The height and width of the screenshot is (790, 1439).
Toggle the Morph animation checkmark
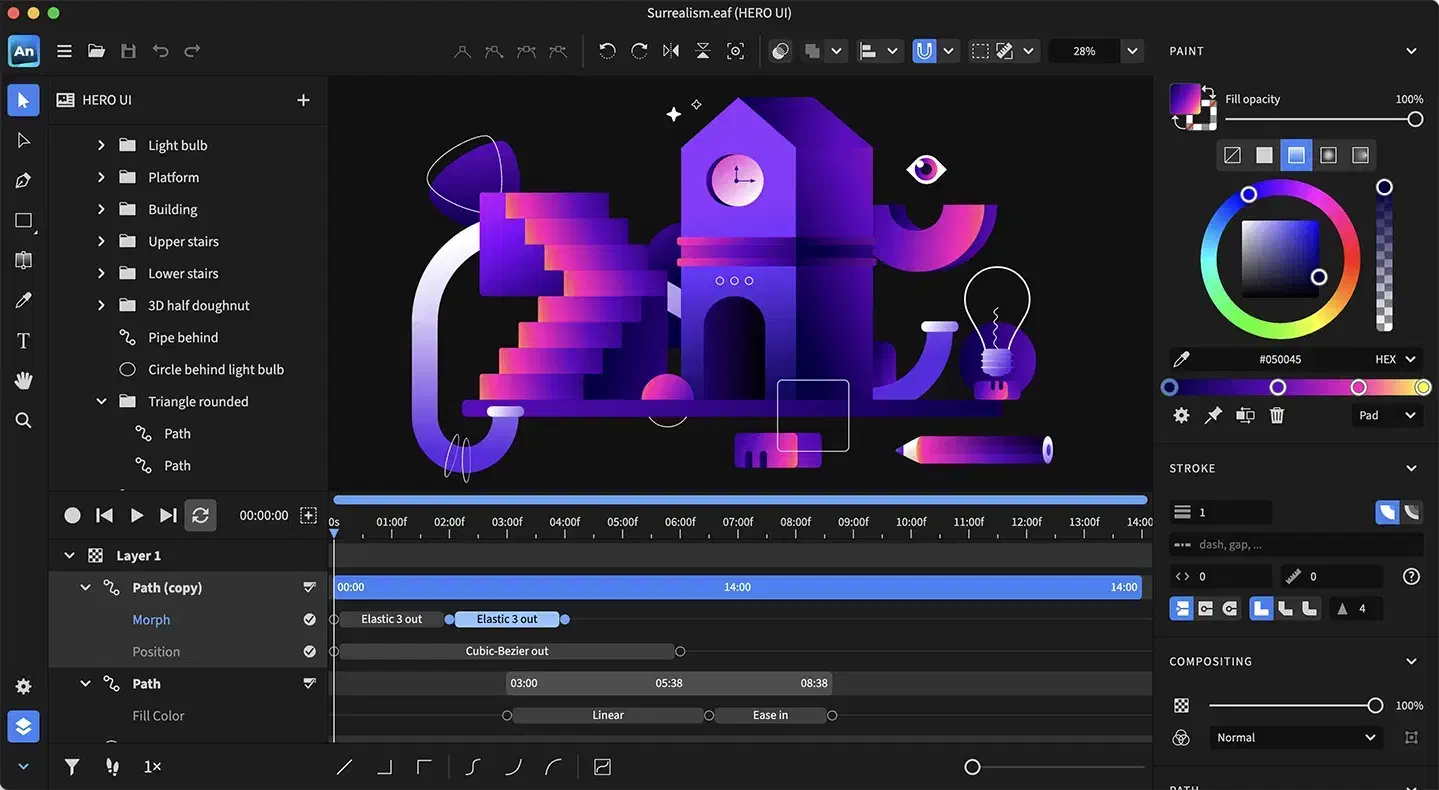click(310, 620)
